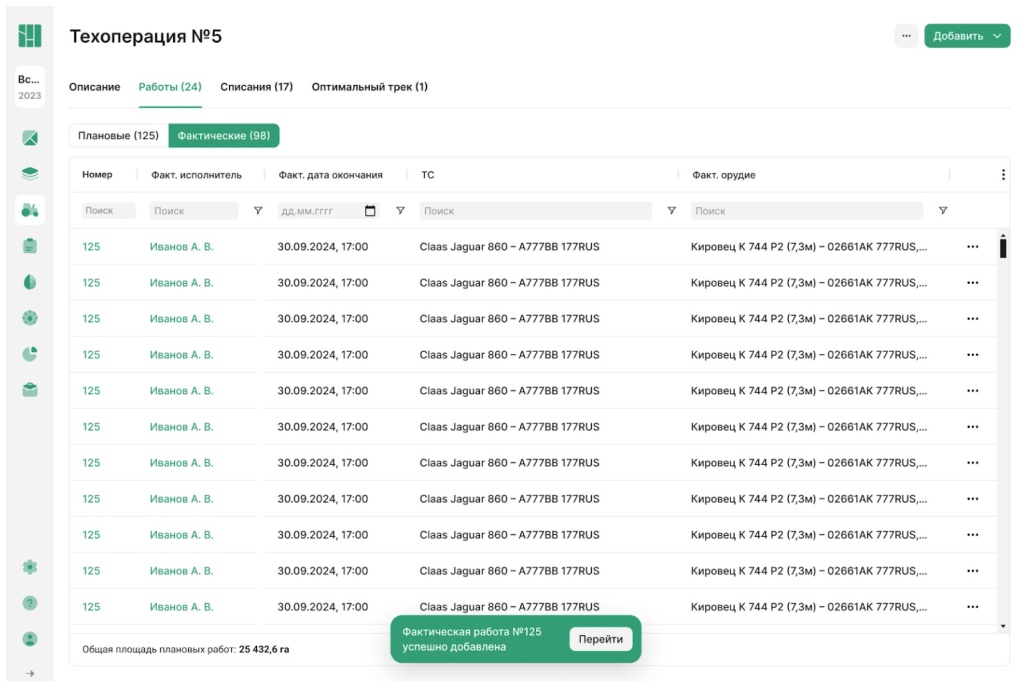Select Фактические (98) toggle

[223, 136]
